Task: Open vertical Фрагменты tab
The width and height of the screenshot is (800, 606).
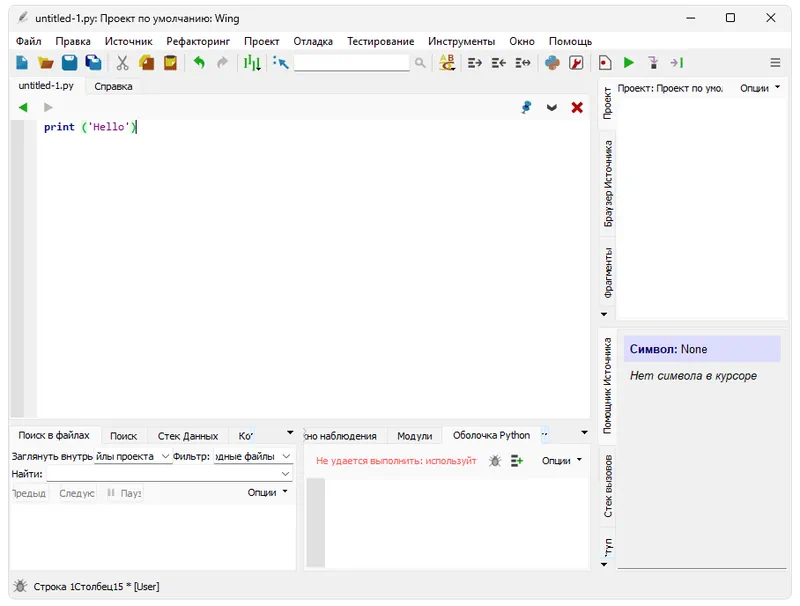Action: coord(608,272)
